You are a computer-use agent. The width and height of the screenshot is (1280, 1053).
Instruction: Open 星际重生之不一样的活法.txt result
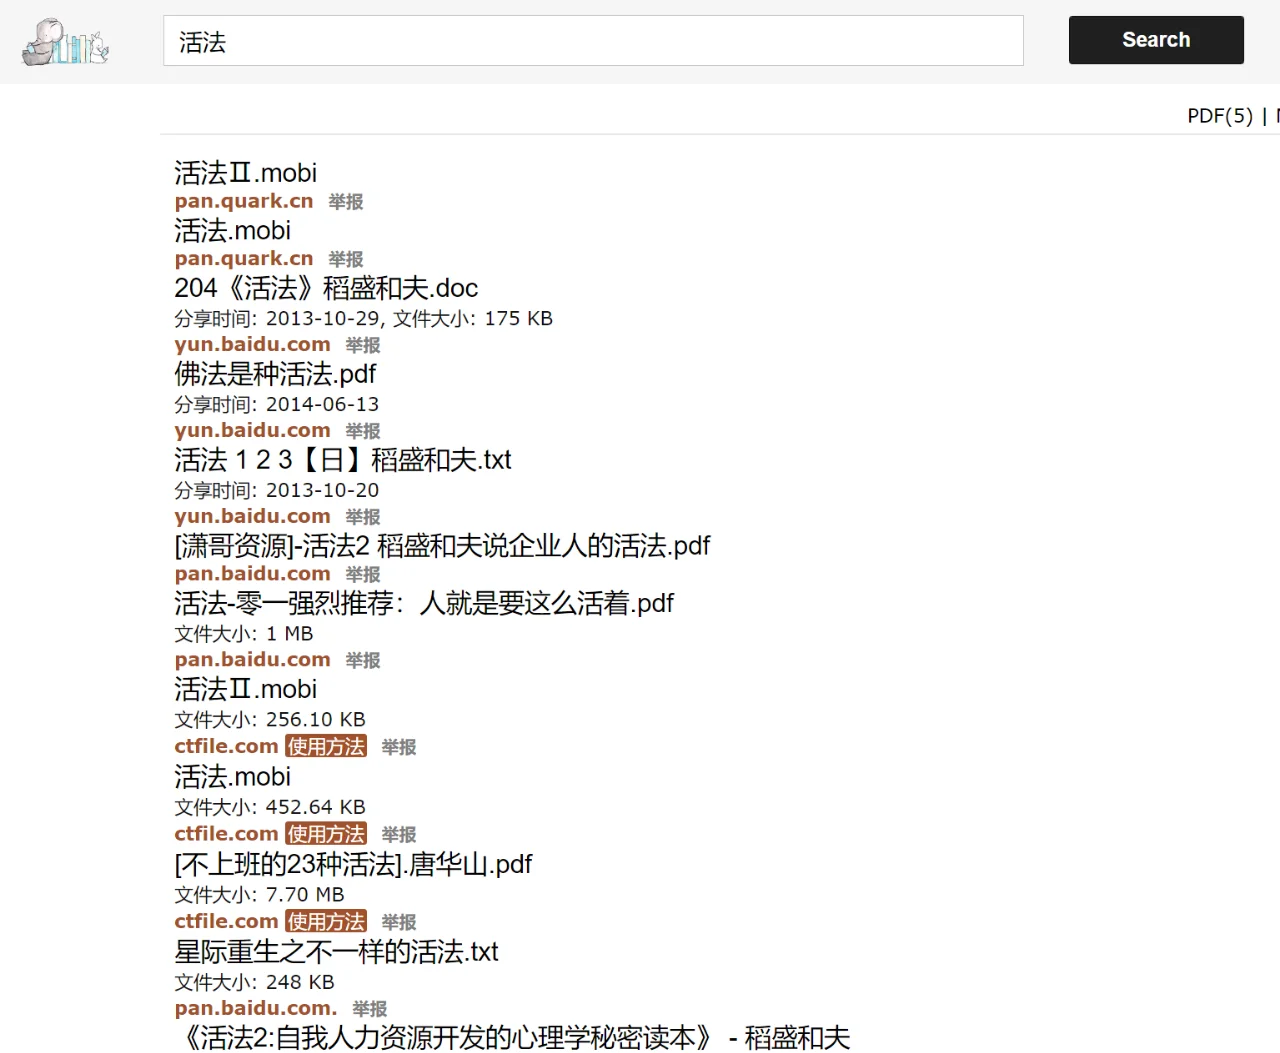pos(336,952)
